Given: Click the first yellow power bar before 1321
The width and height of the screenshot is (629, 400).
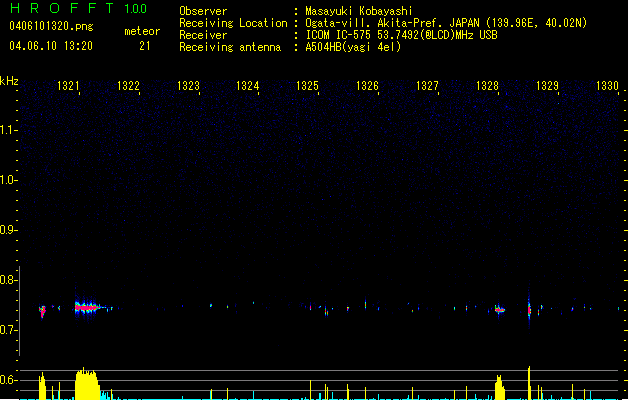Looking at the screenshot, I should coord(42,386).
